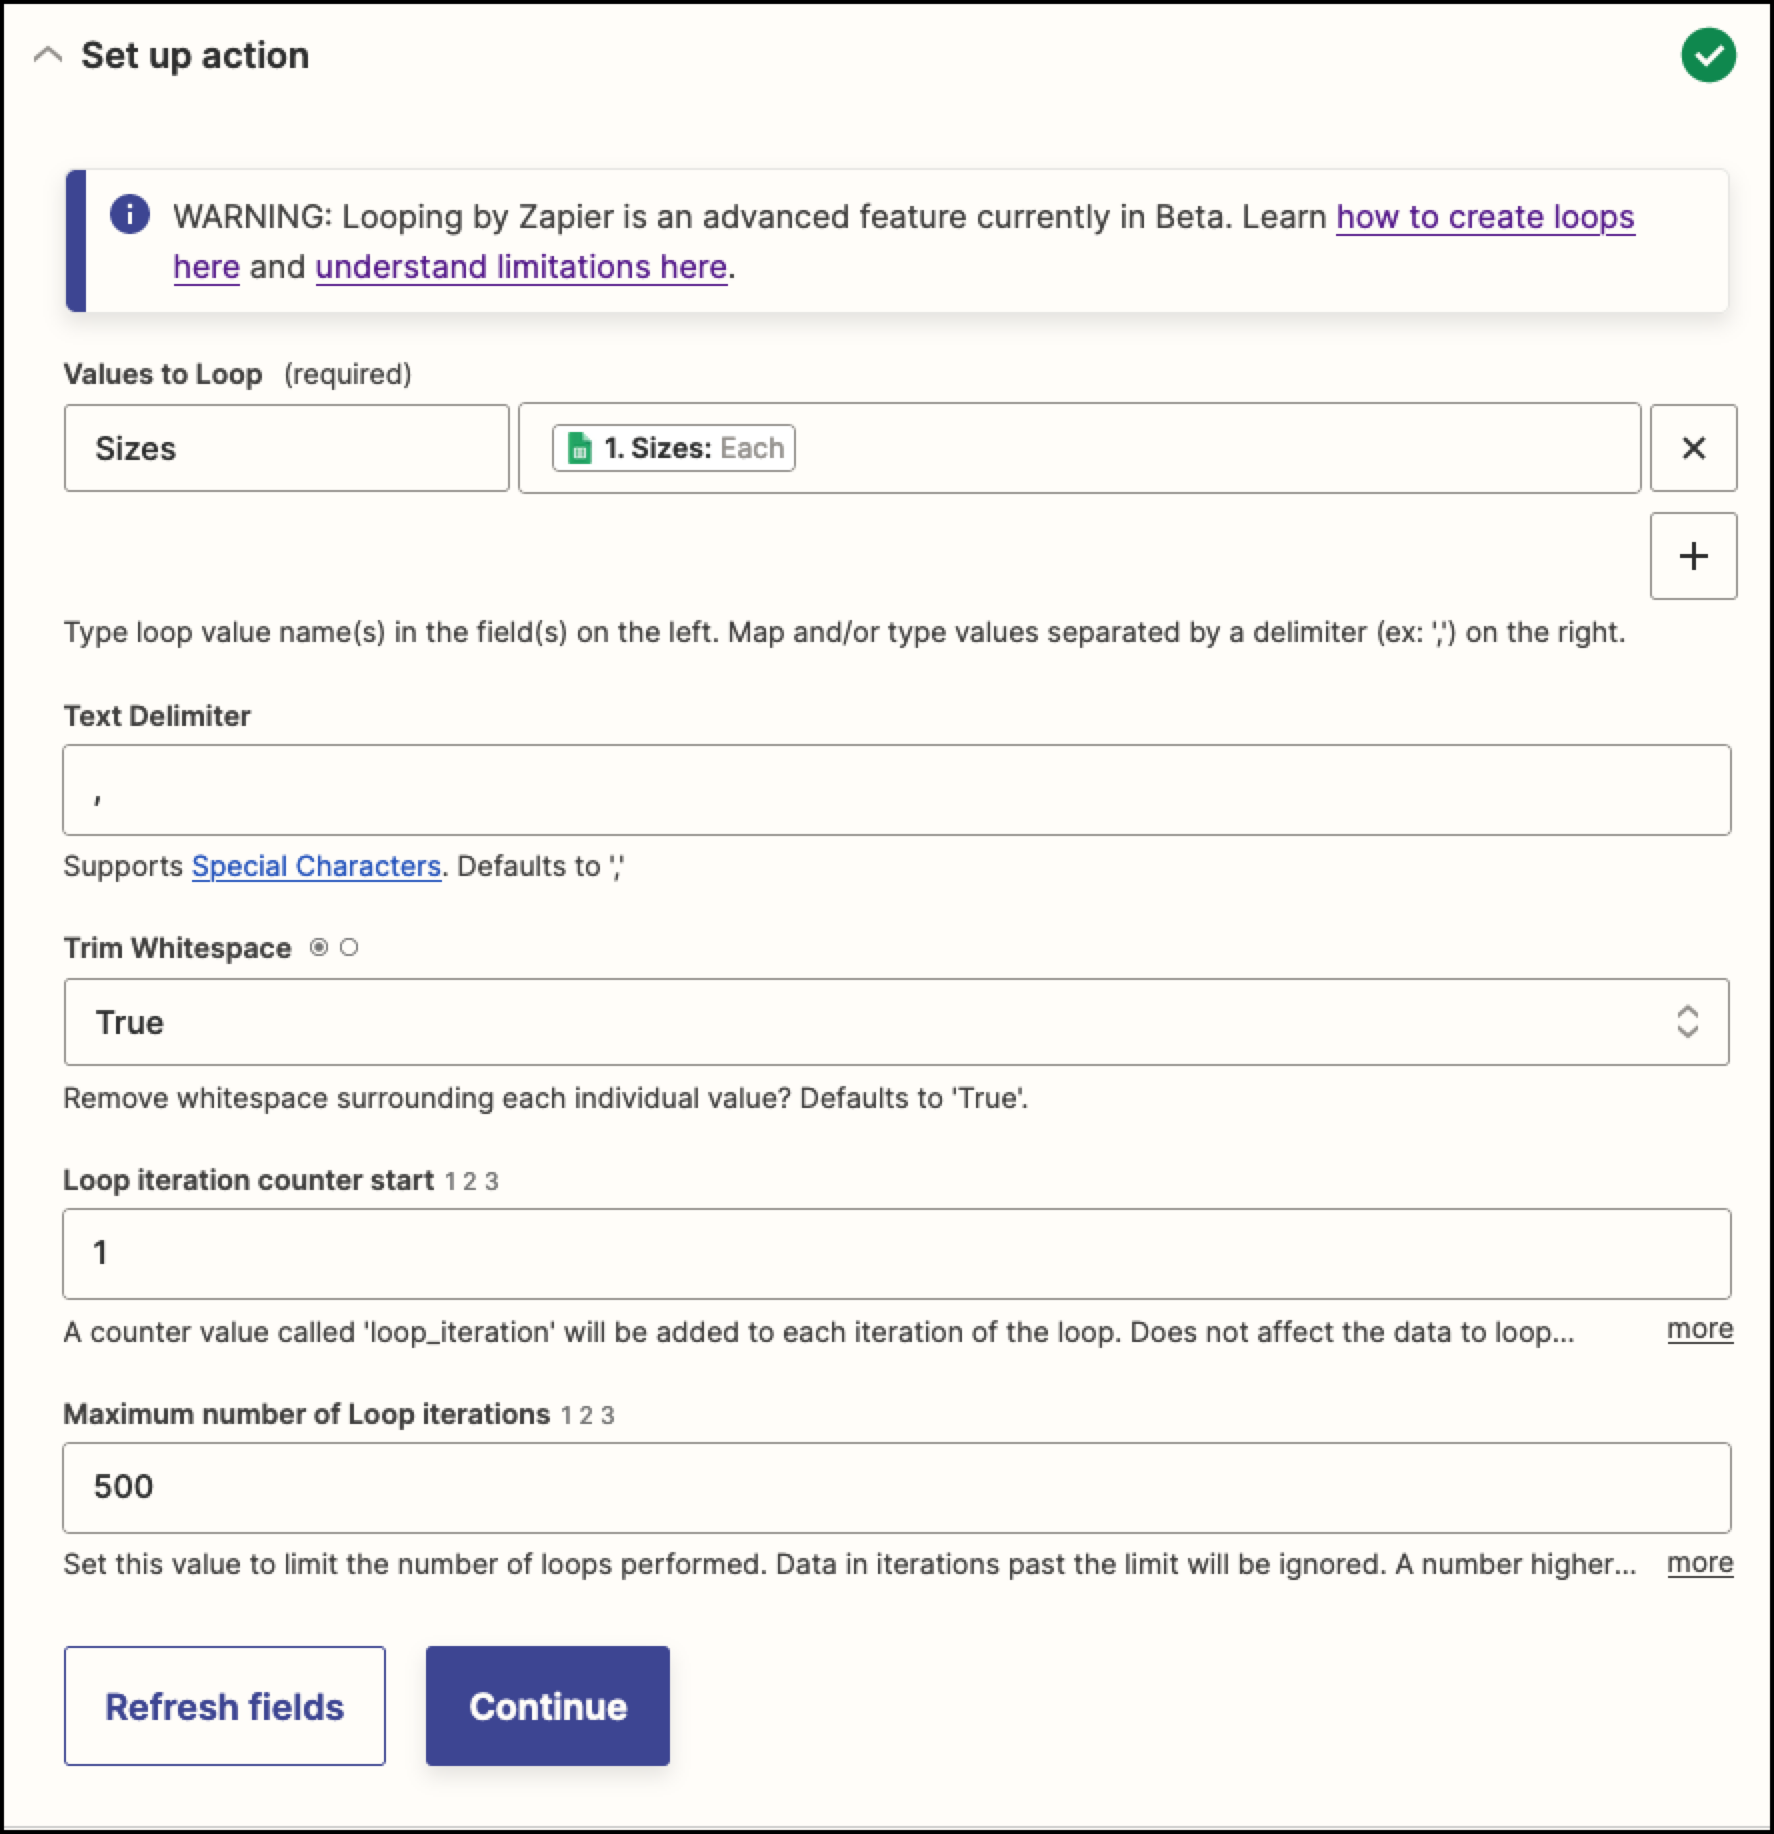Click the 'Text Delimiter' label
The width and height of the screenshot is (1774, 1834).
(157, 716)
